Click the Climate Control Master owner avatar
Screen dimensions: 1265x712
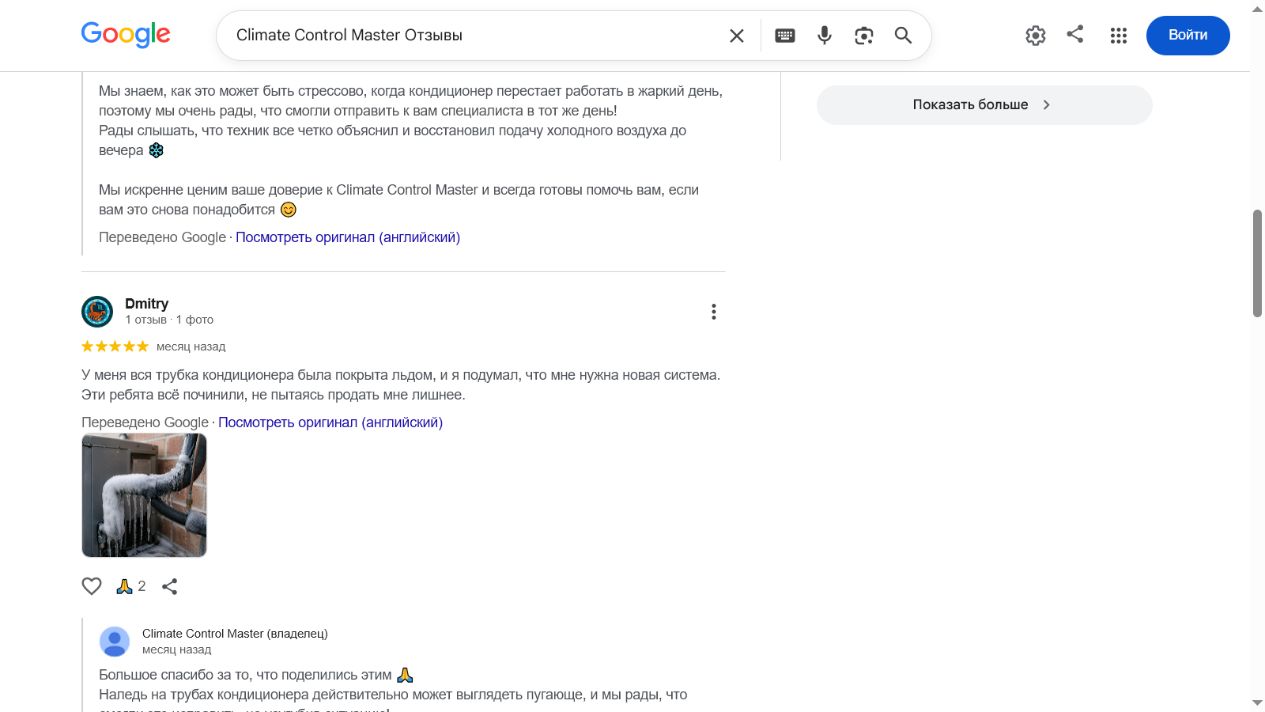pos(115,641)
